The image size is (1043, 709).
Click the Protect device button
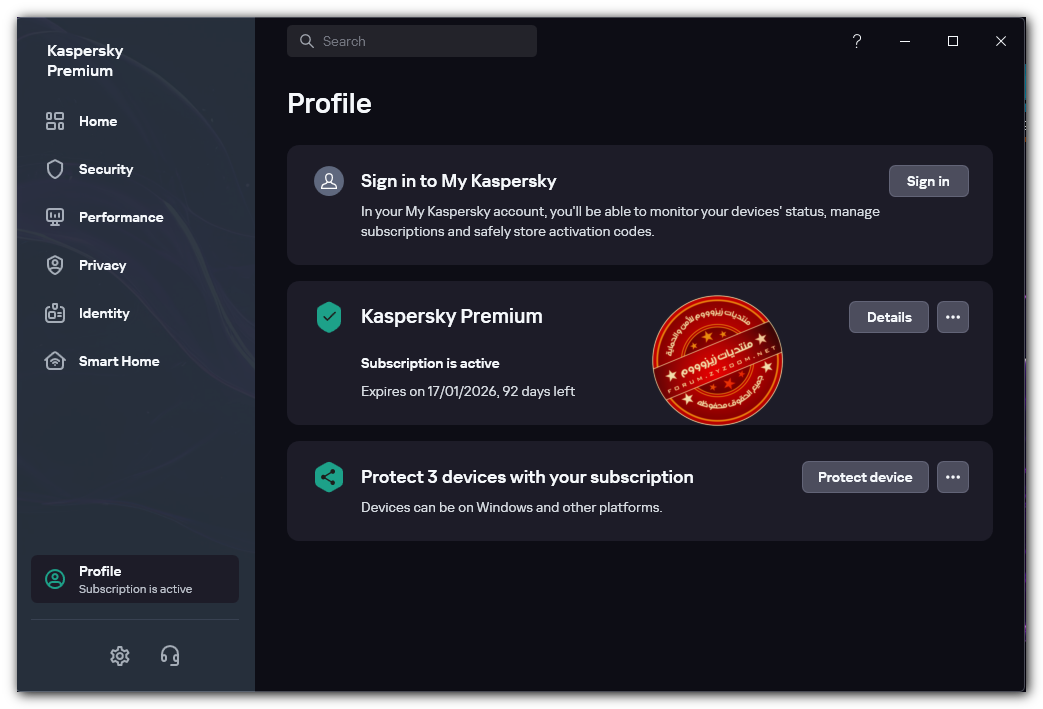pos(865,477)
